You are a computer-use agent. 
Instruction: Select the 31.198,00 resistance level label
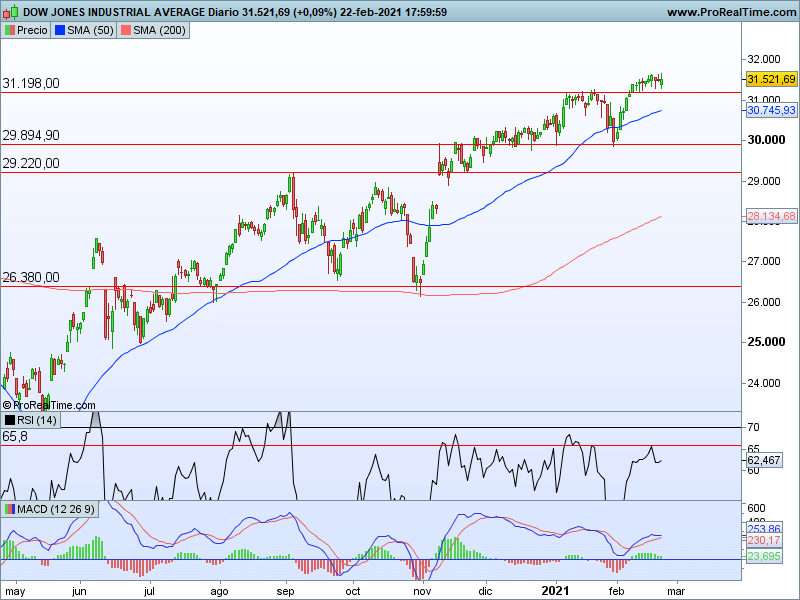(31, 83)
